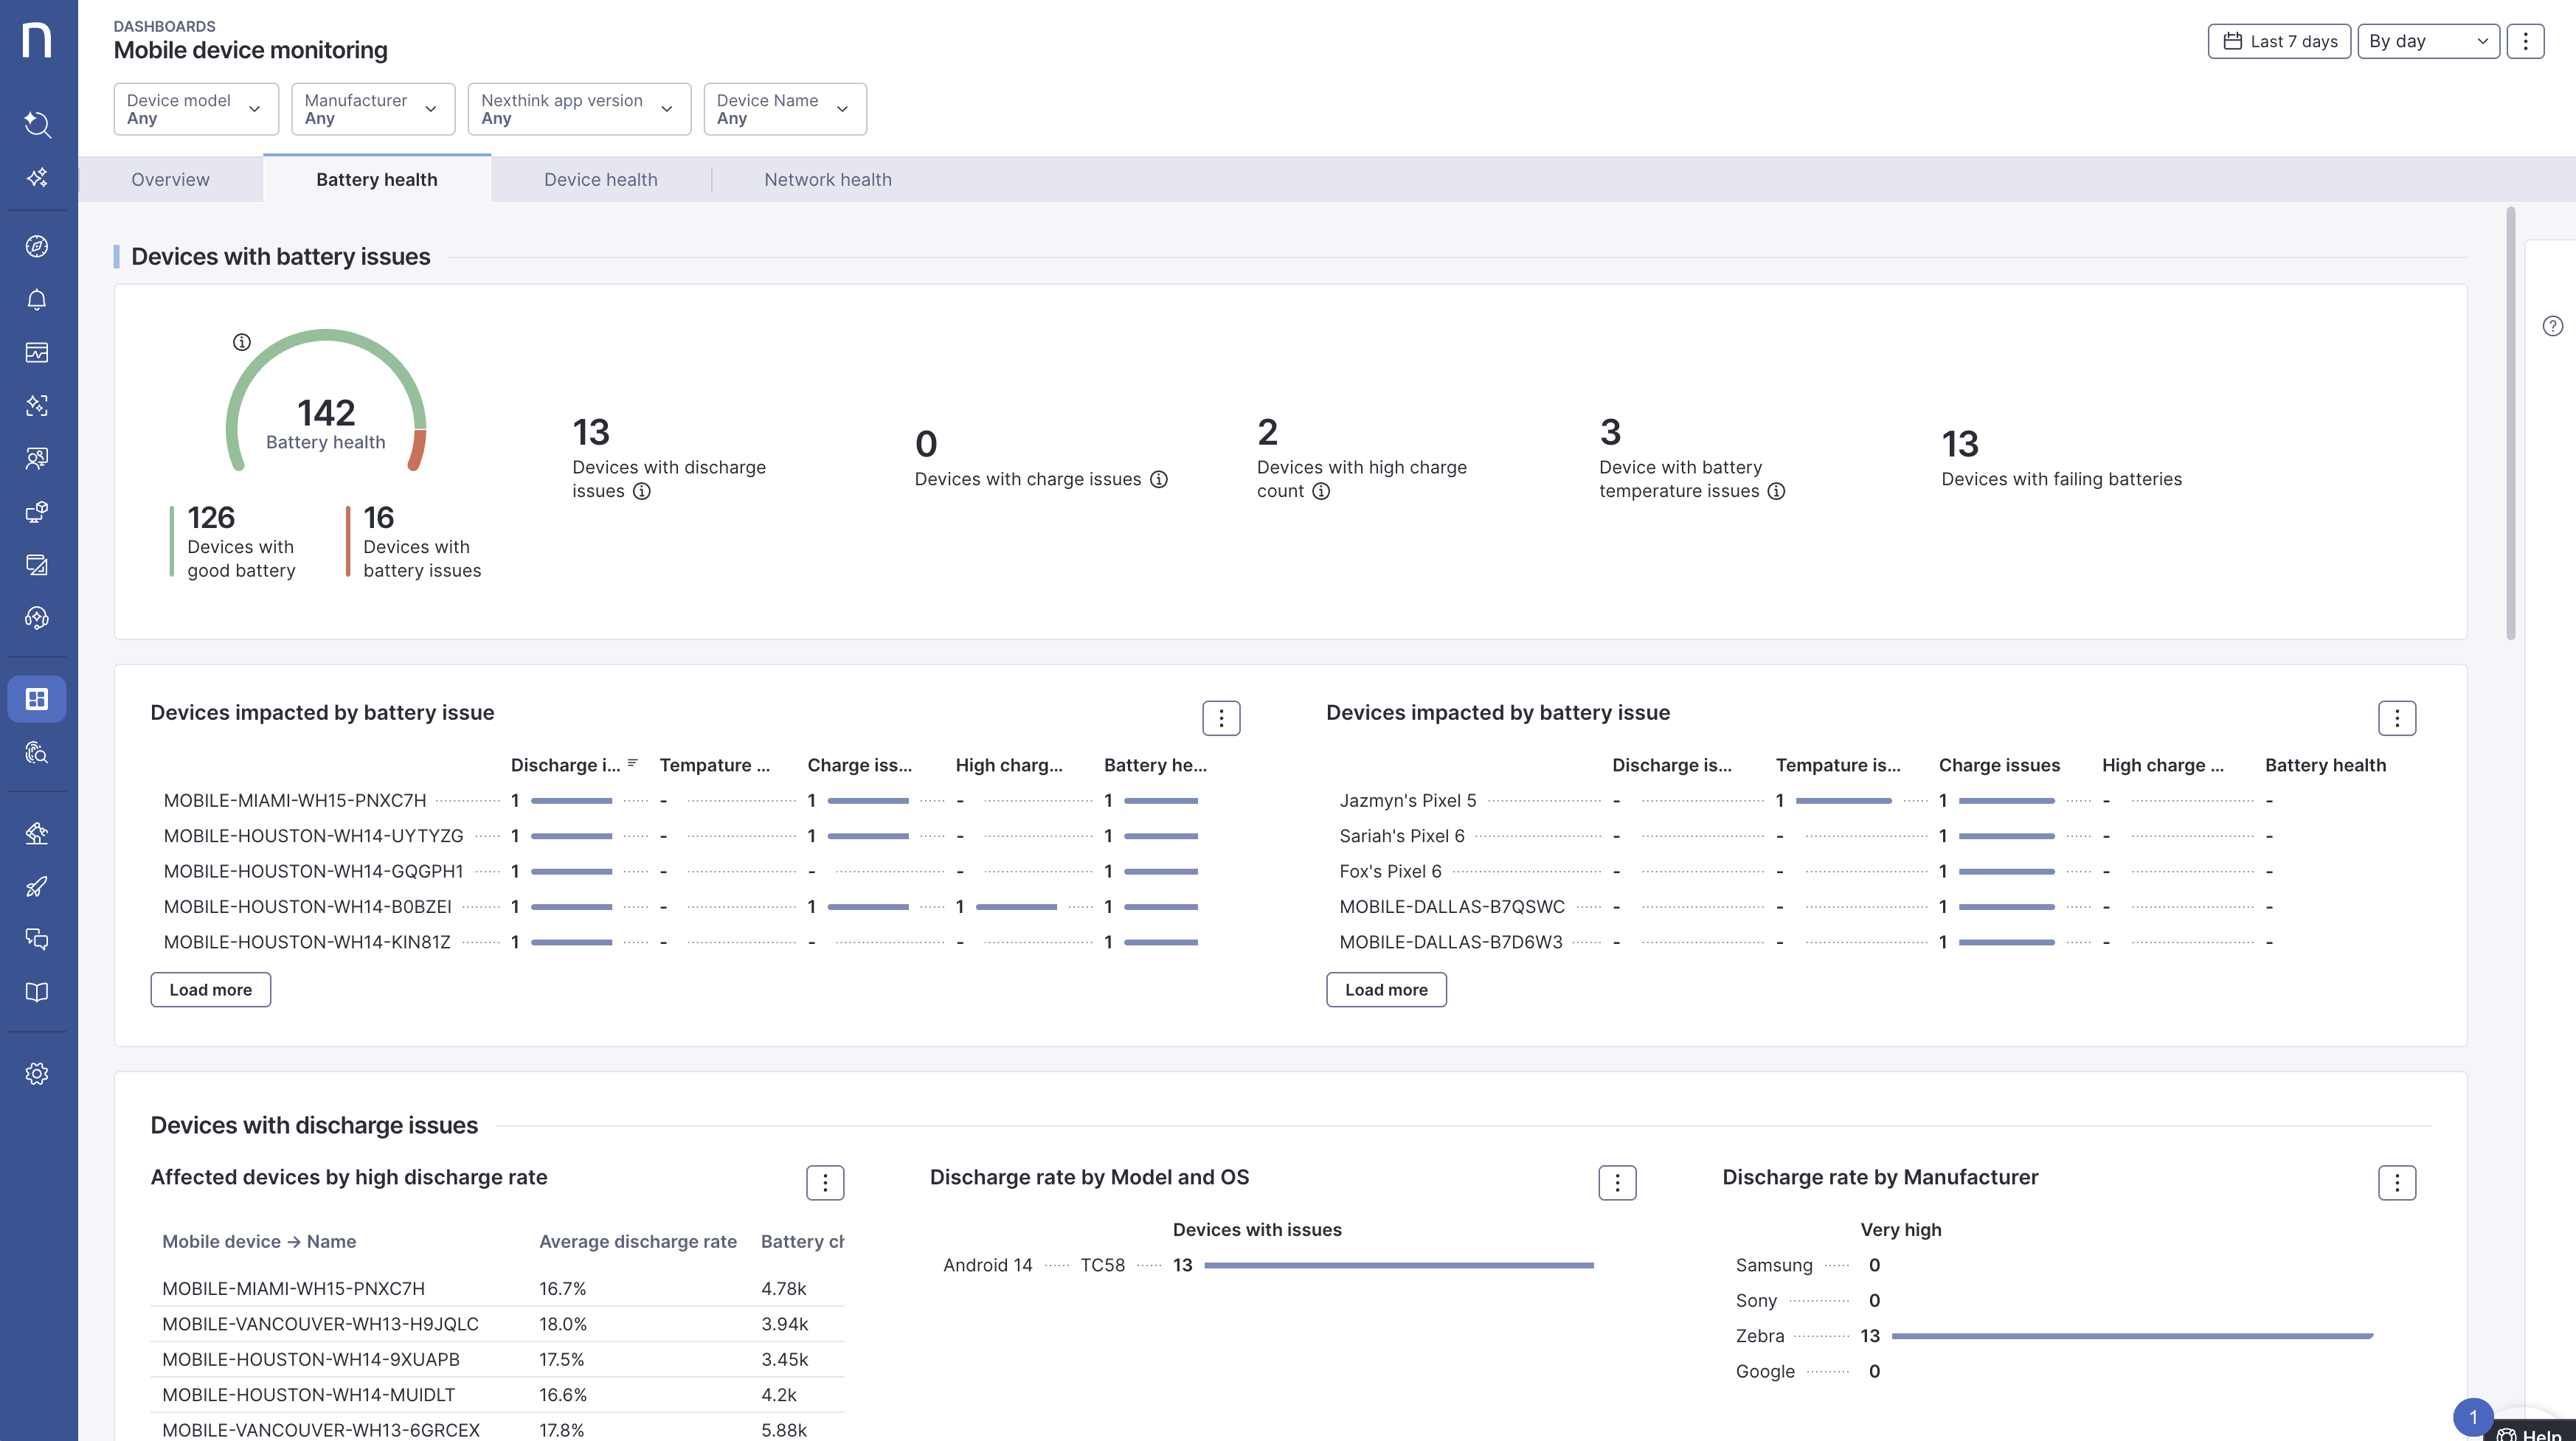Open the search icon in sidebar
Viewport: 2576px width, 1441px height.
tap(37, 124)
